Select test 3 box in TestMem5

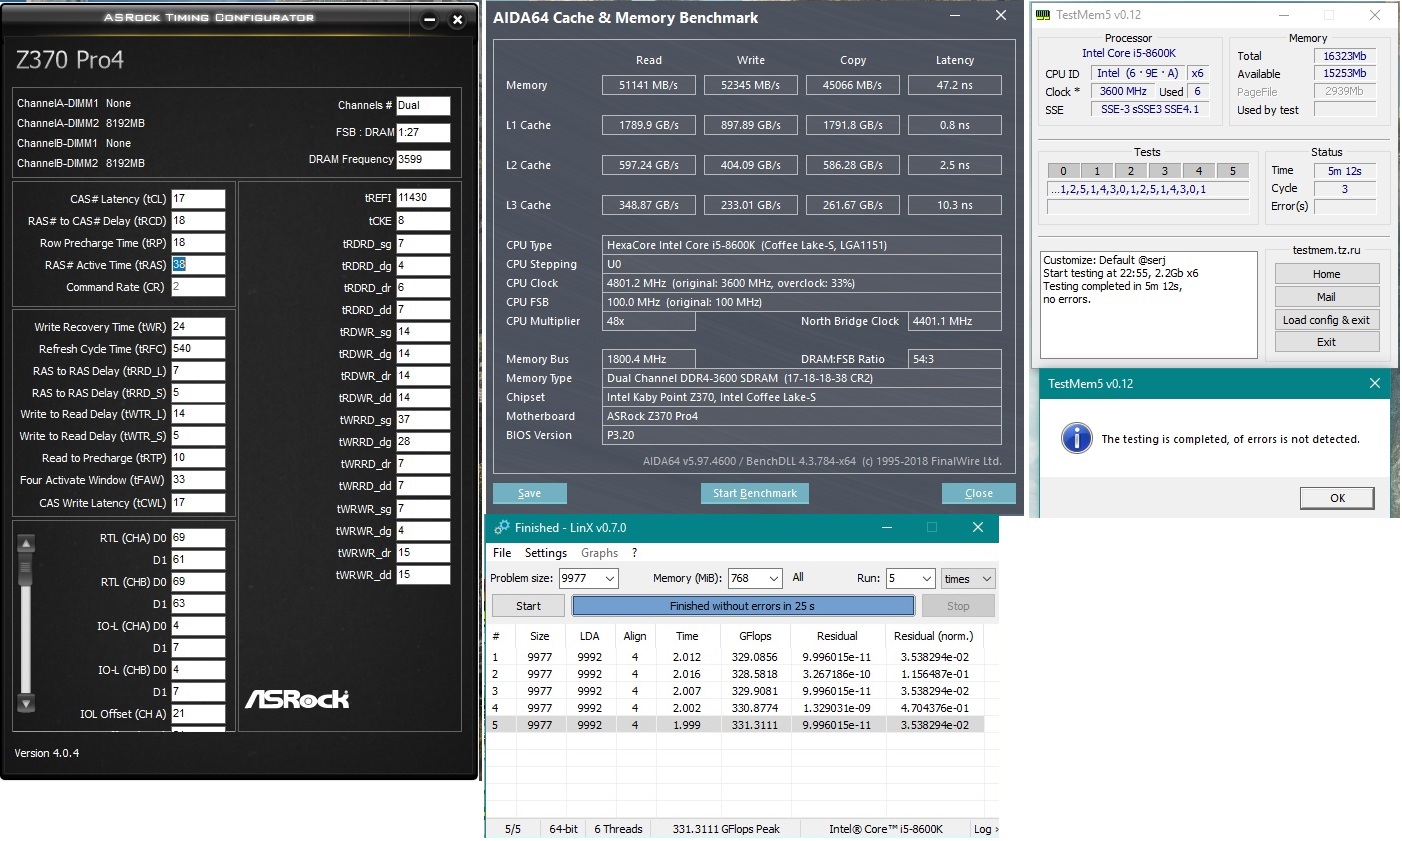[1165, 171]
